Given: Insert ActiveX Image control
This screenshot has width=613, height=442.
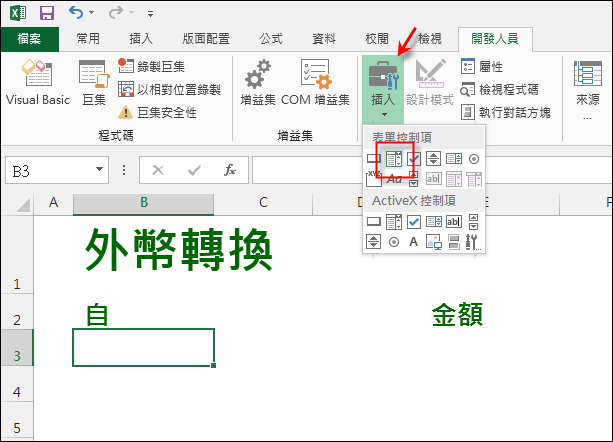Looking at the screenshot, I should 434,242.
